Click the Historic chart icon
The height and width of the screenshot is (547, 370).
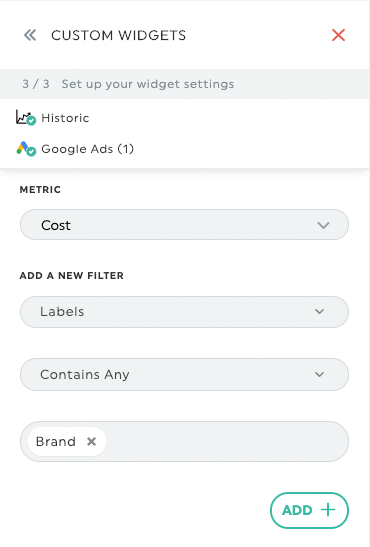22,117
